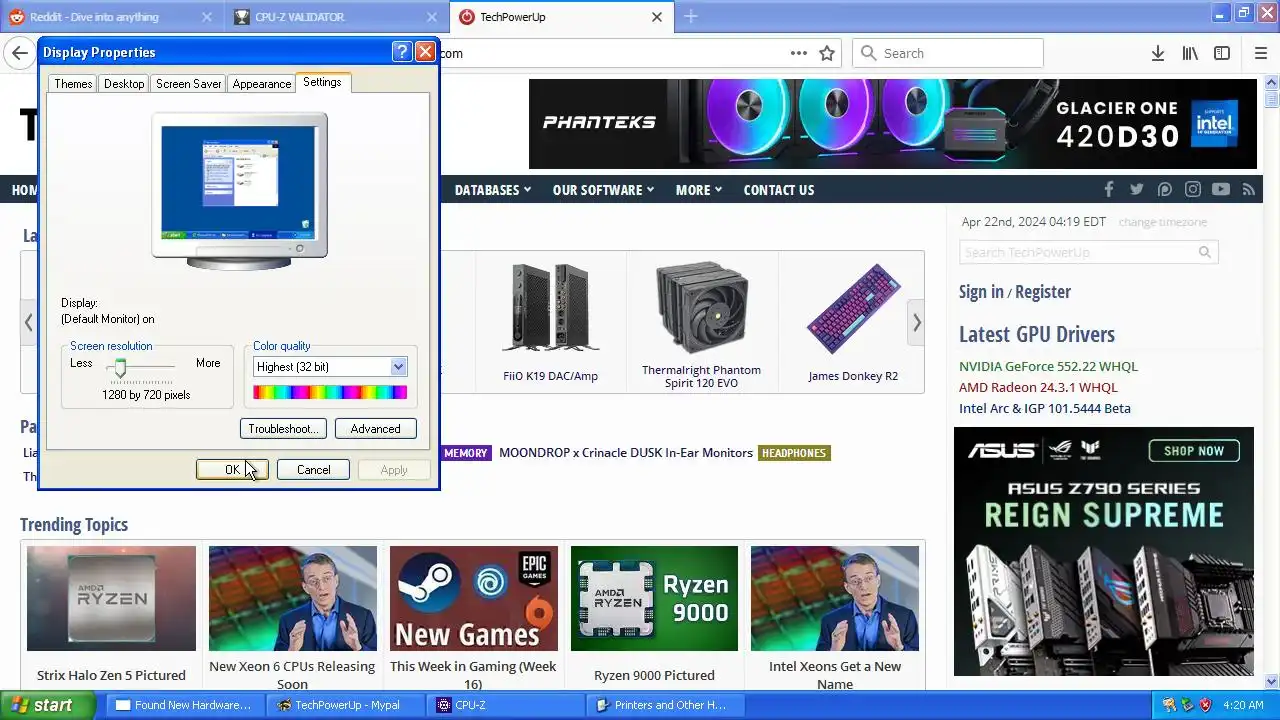The width and height of the screenshot is (1280, 720).
Task: Open TechPowerUp Patreon icon in nav bar
Action: [1164, 189]
